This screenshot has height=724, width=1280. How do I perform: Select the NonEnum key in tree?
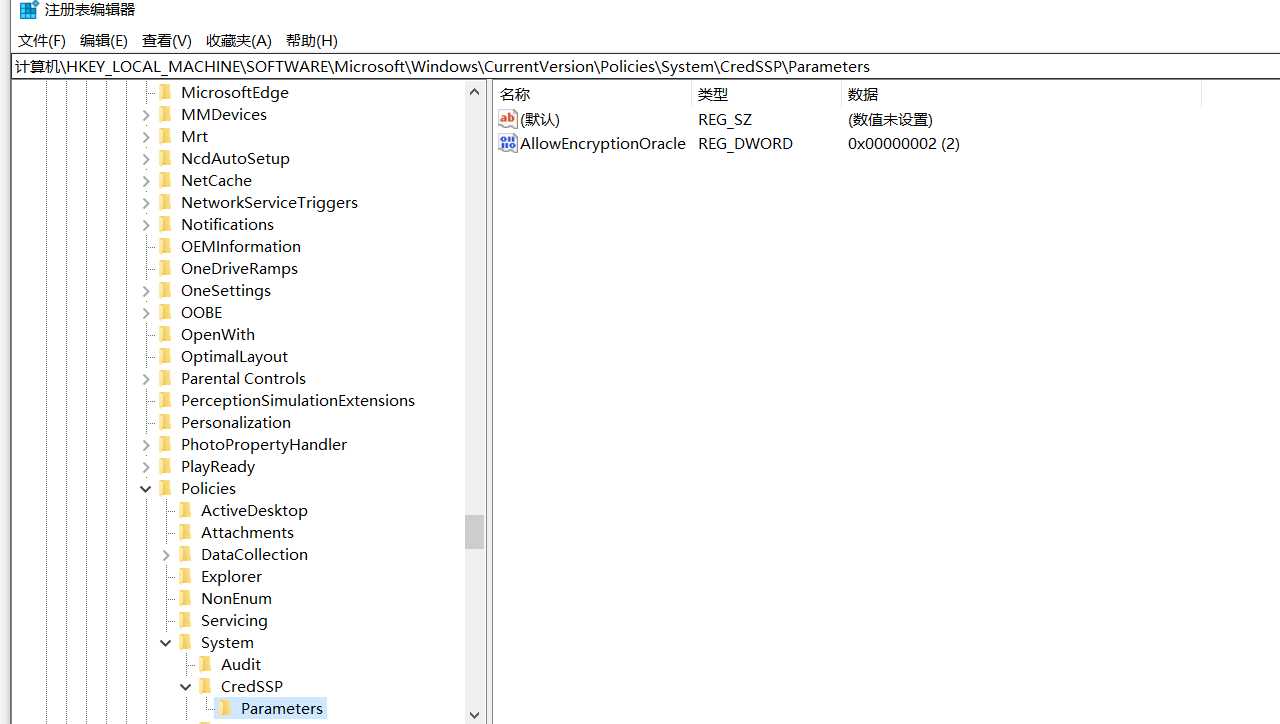236,598
